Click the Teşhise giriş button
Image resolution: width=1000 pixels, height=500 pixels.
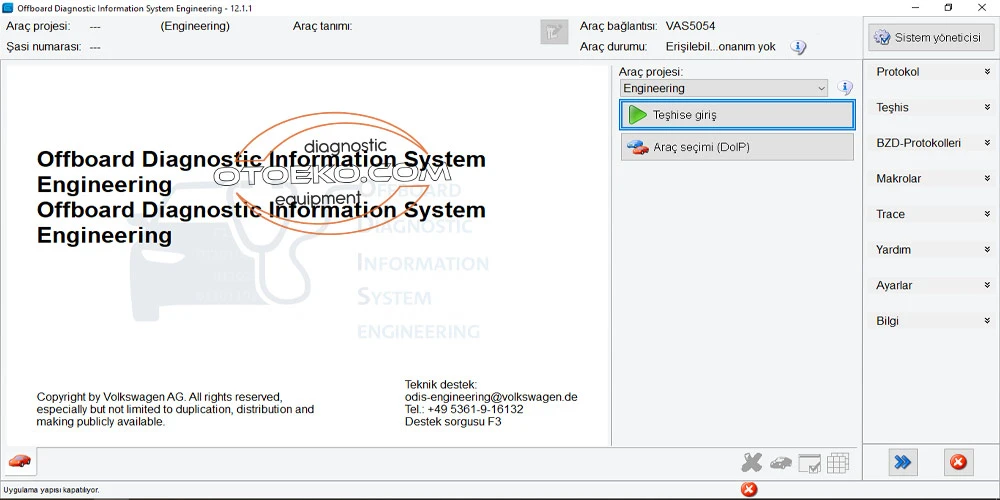(x=737, y=115)
